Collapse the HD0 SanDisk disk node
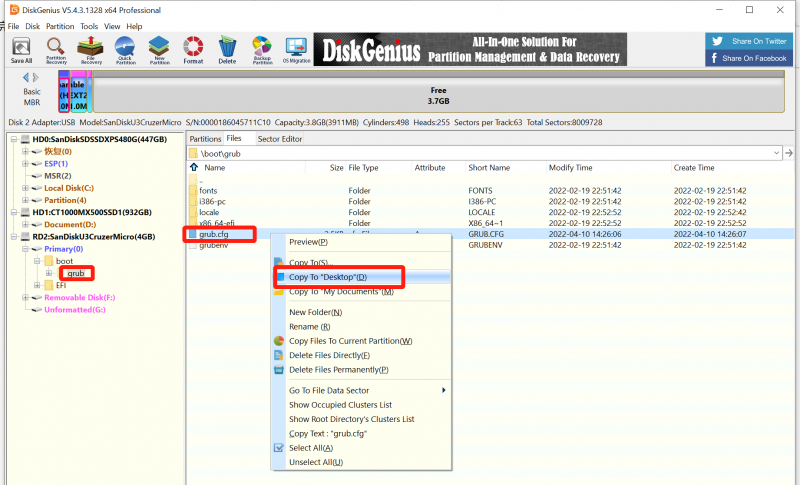 12,139
